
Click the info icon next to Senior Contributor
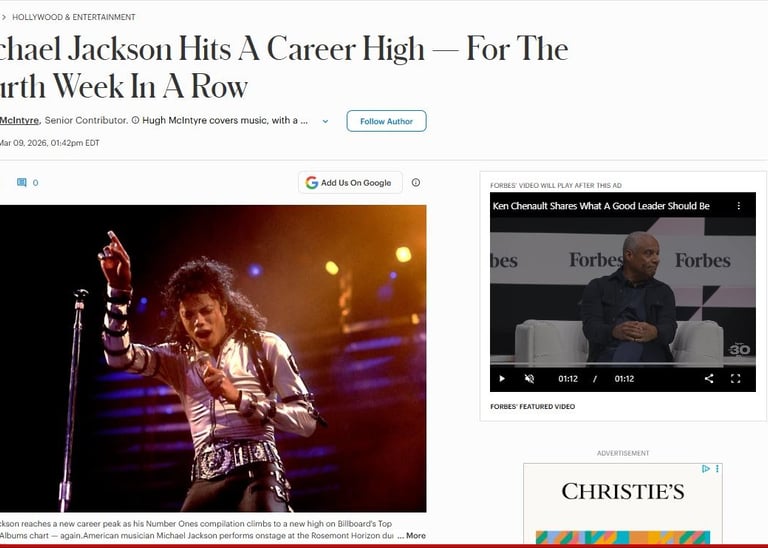pos(135,120)
